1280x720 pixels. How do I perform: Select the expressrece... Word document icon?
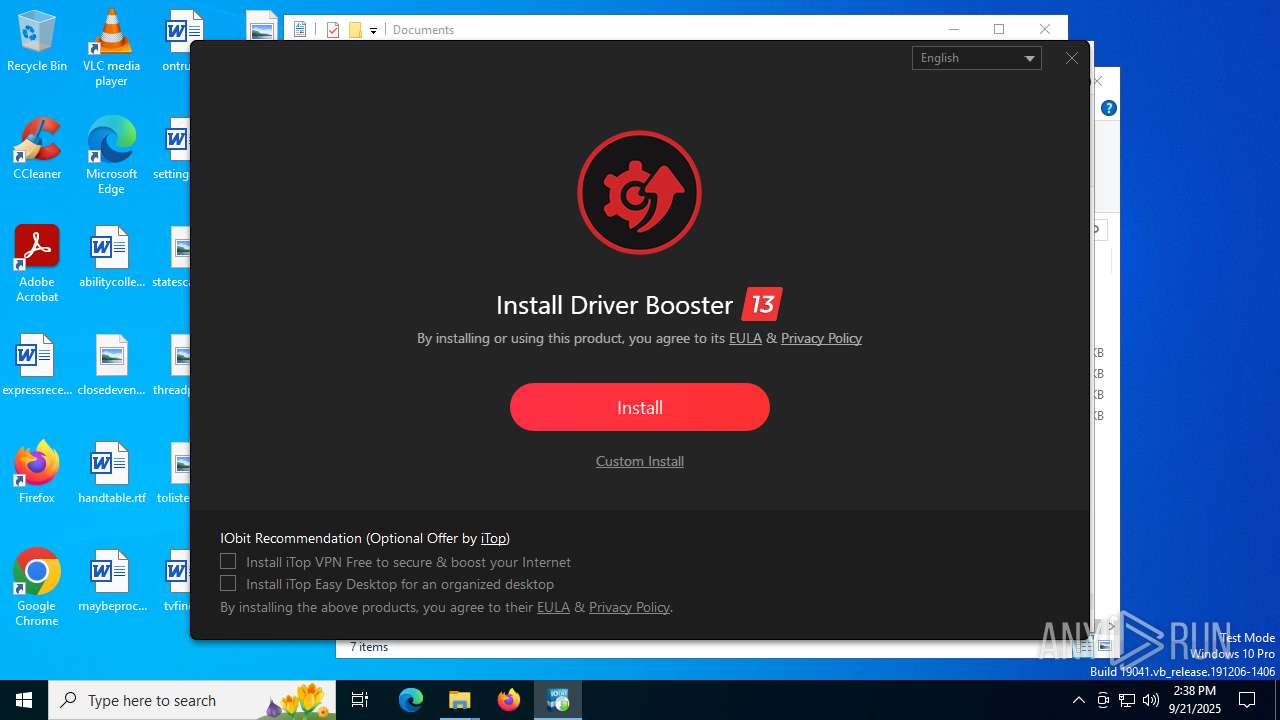coord(37,366)
